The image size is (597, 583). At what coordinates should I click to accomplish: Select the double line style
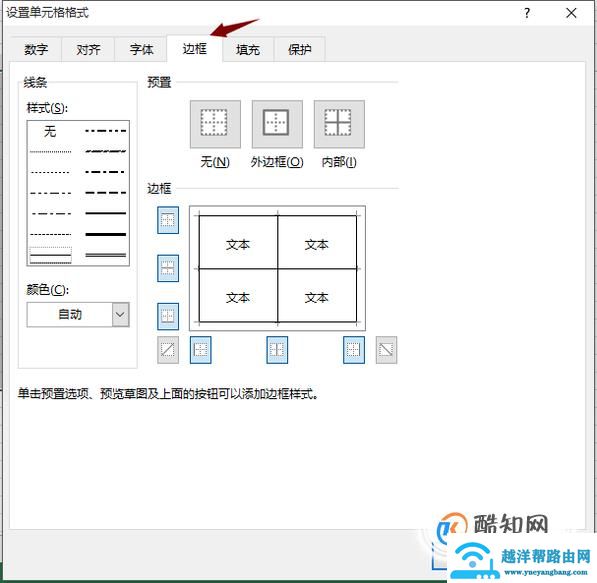coord(105,255)
